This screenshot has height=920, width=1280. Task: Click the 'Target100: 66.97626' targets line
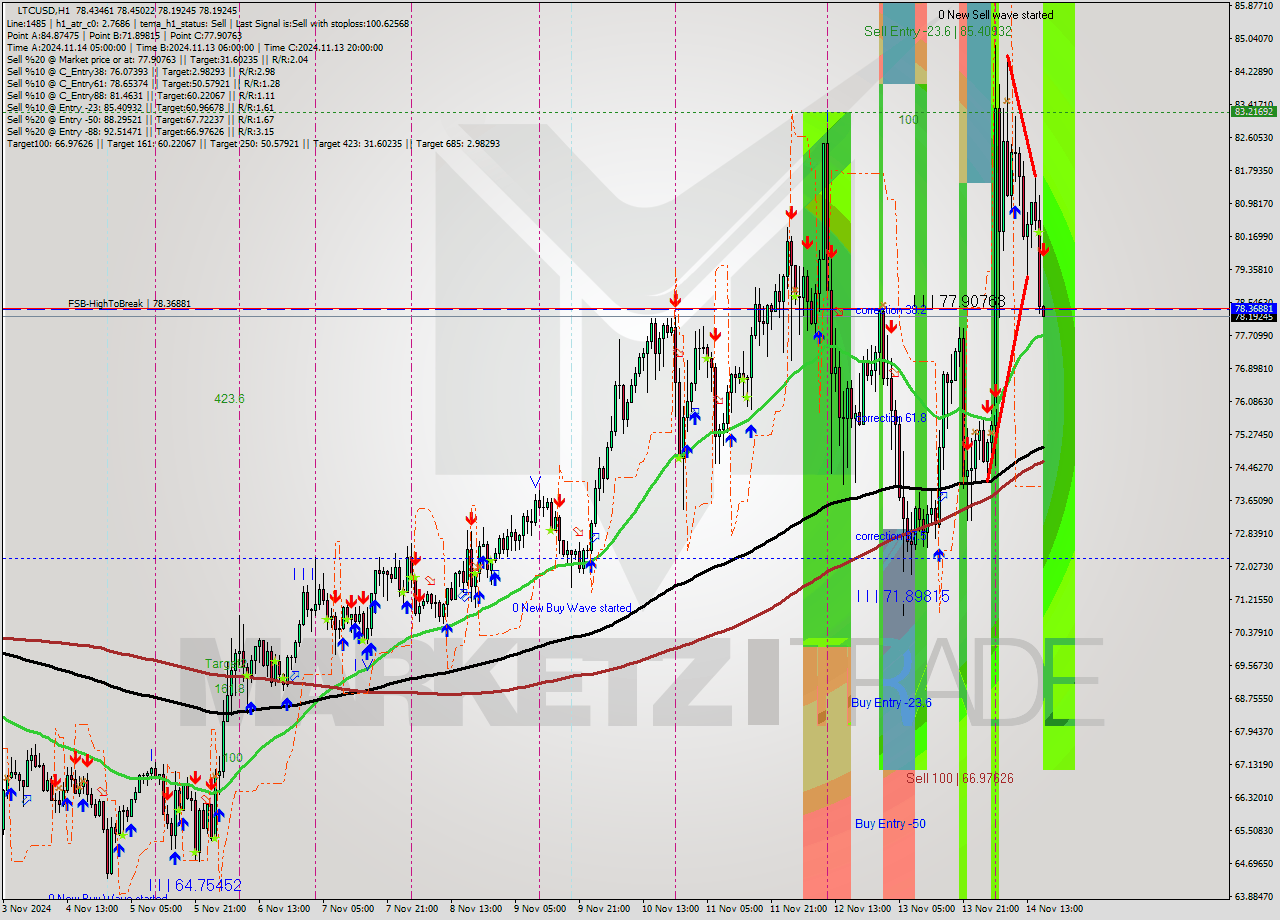(253, 143)
